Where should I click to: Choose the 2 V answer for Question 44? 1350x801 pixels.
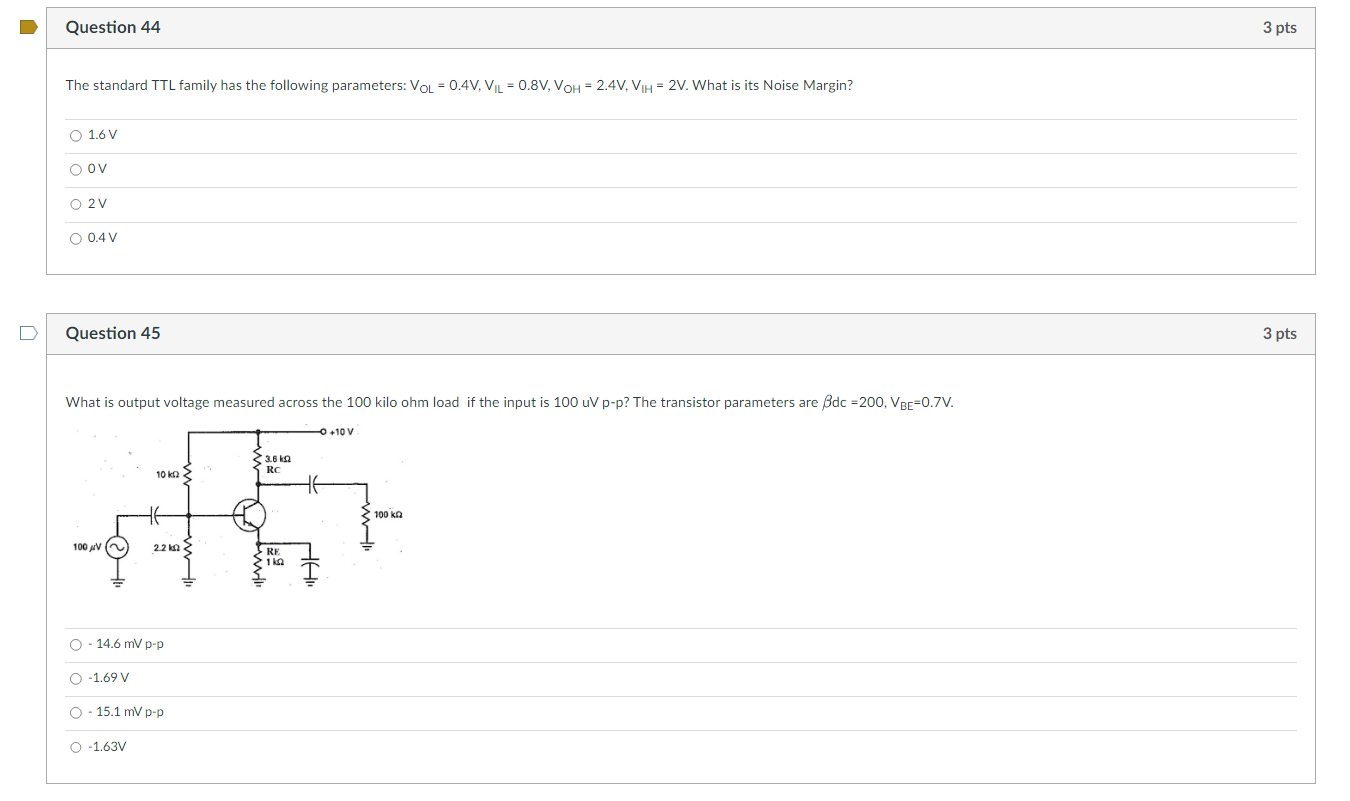click(x=76, y=203)
